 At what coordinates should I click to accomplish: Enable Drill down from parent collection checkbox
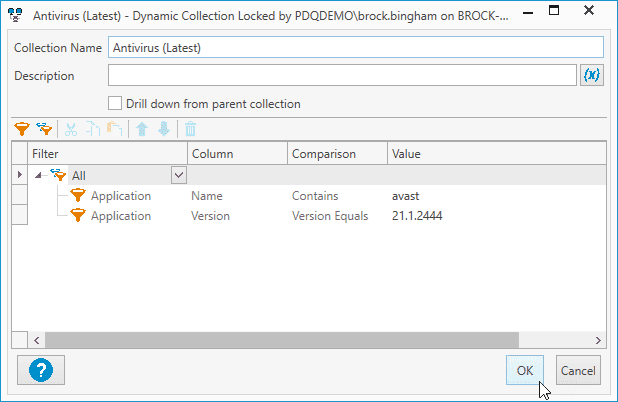click(x=115, y=103)
